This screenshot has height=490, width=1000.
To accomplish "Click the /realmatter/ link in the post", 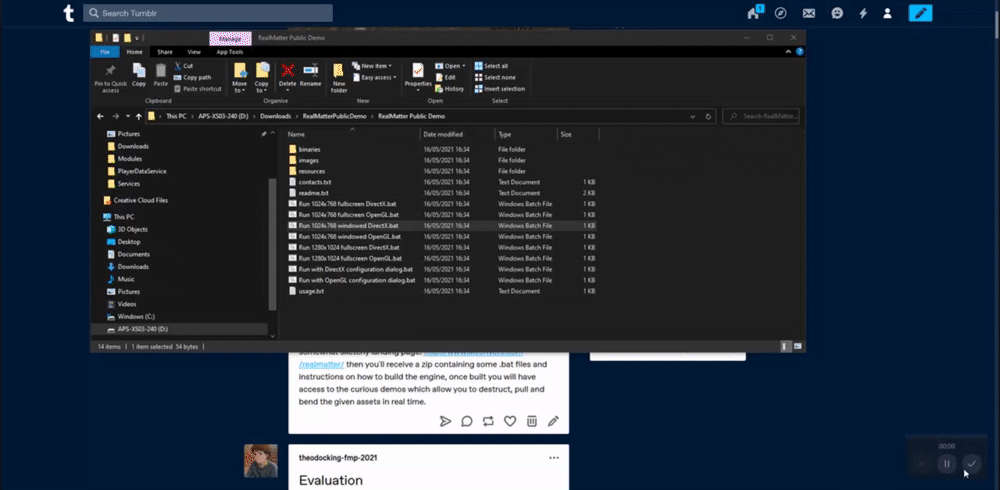I will pyautogui.click(x=321, y=365).
